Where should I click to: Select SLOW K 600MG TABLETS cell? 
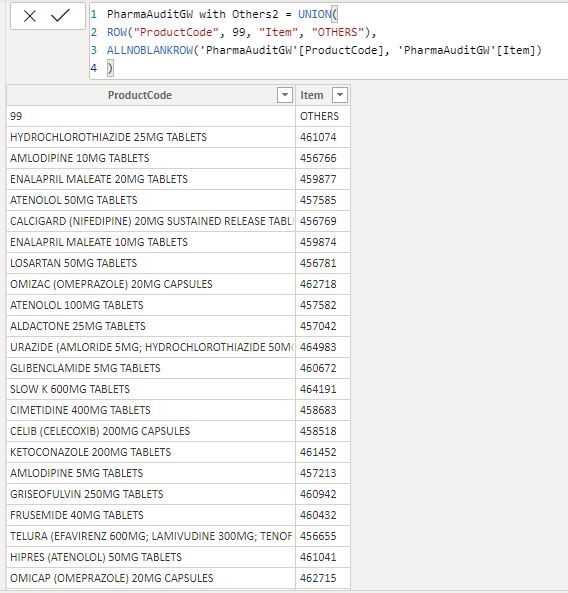click(x=151, y=389)
